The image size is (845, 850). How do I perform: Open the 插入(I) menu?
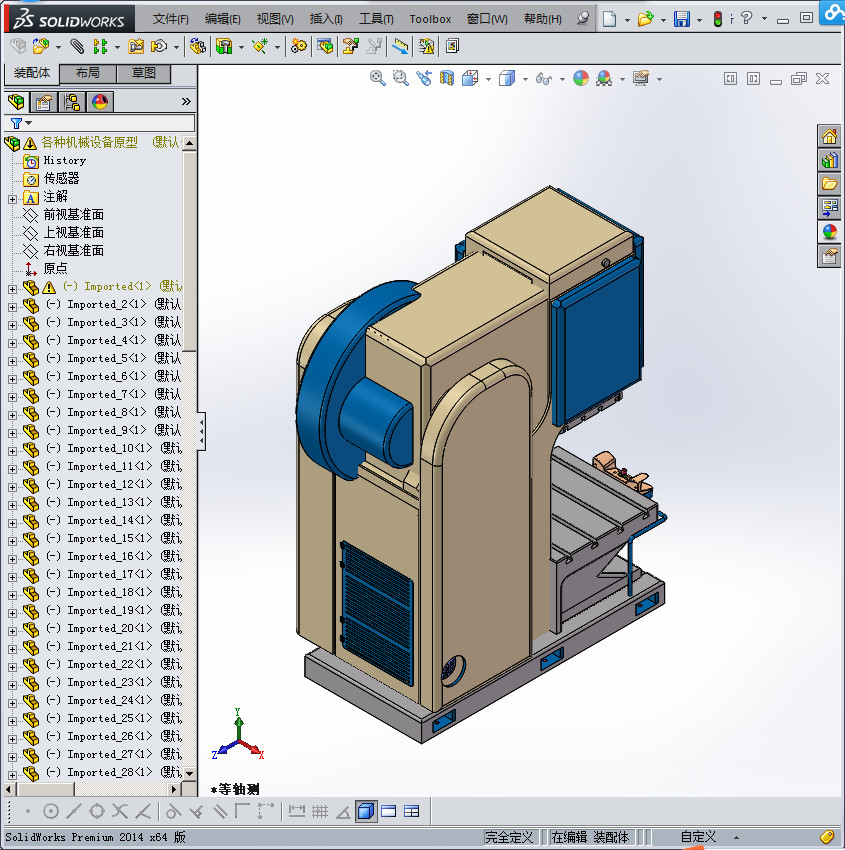pyautogui.click(x=326, y=19)
